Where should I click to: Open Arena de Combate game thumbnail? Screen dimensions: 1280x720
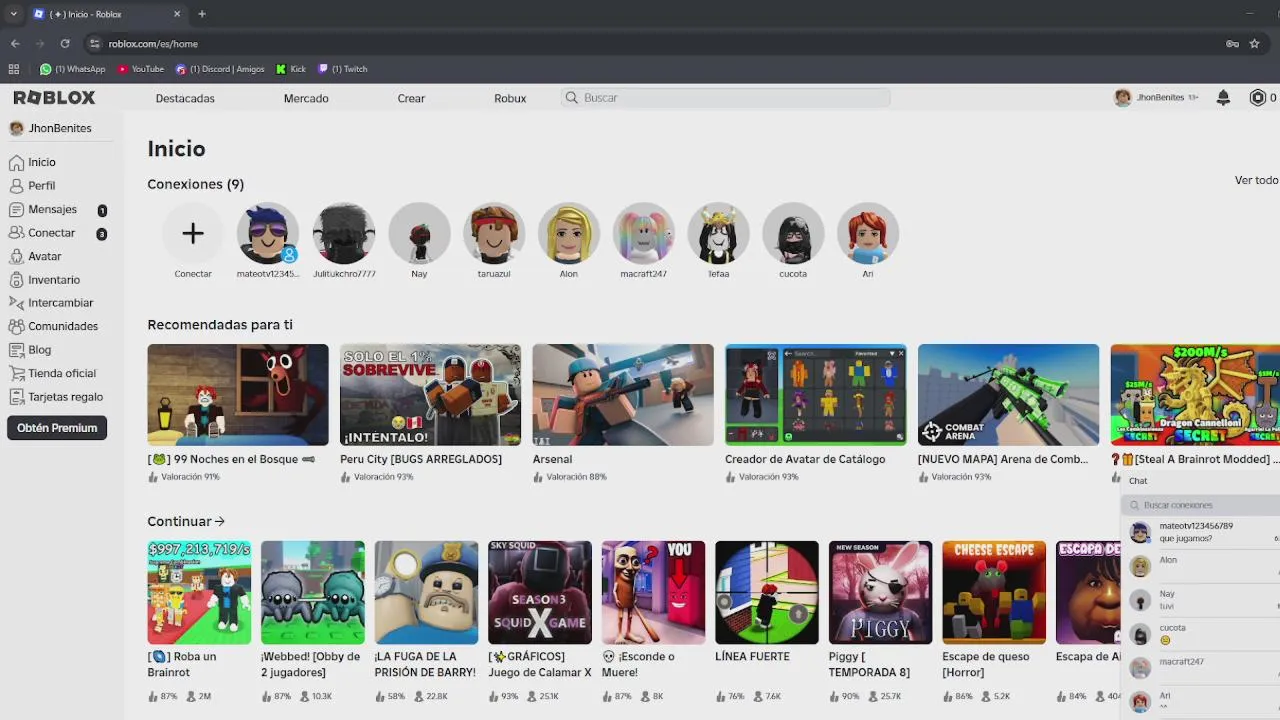[x=1008, y=395]
